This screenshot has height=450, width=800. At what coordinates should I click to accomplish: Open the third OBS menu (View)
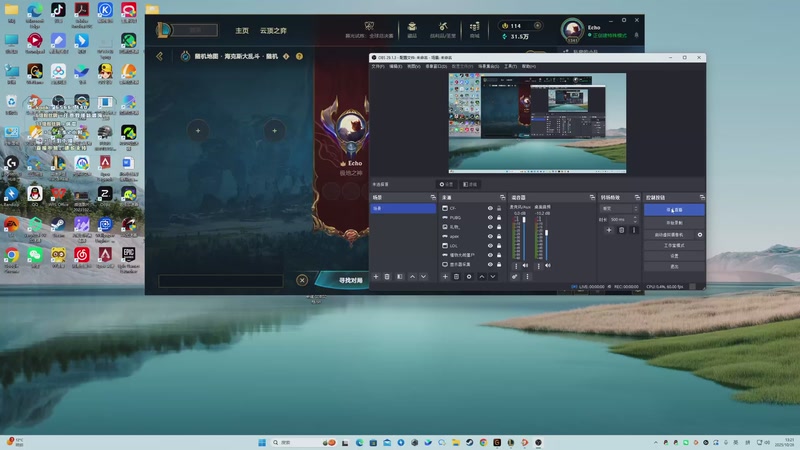click(414, 66)
